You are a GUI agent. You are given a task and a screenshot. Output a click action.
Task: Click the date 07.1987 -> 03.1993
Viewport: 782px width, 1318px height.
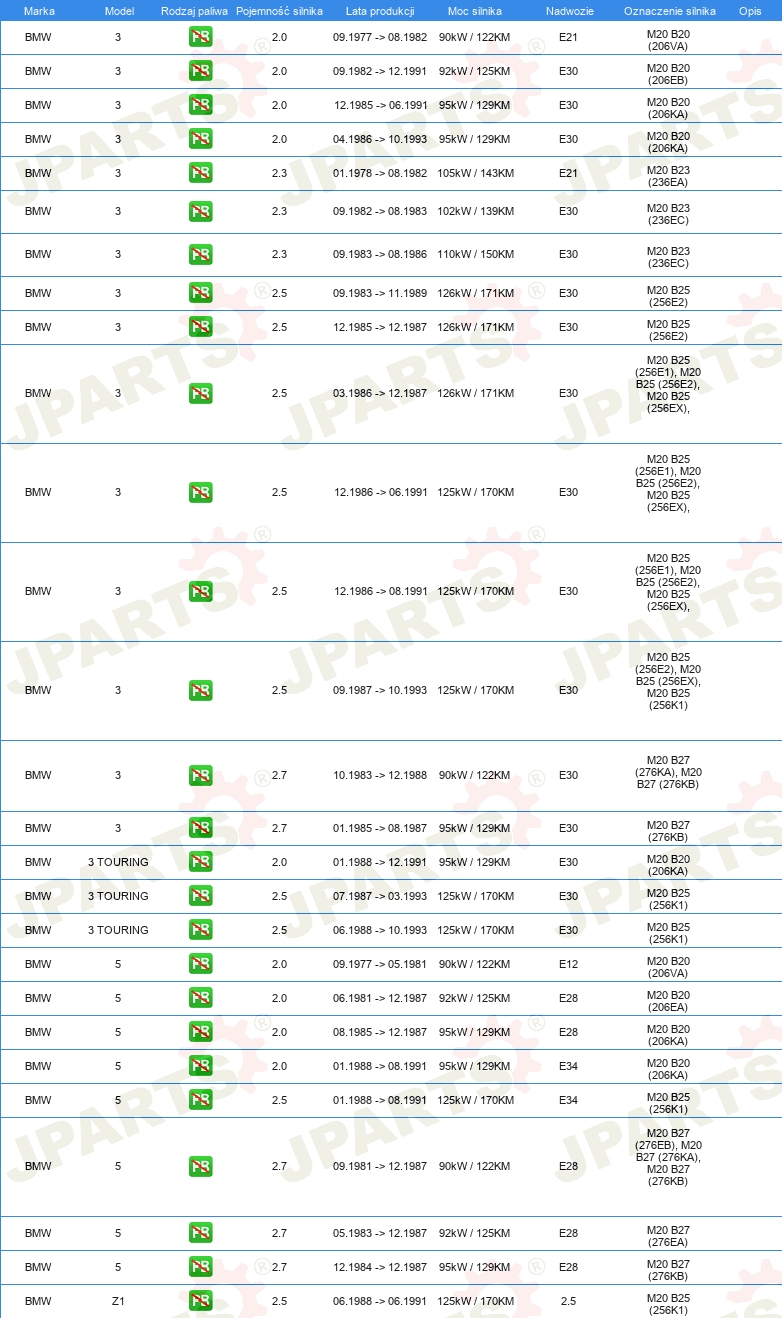coord(380,896)
